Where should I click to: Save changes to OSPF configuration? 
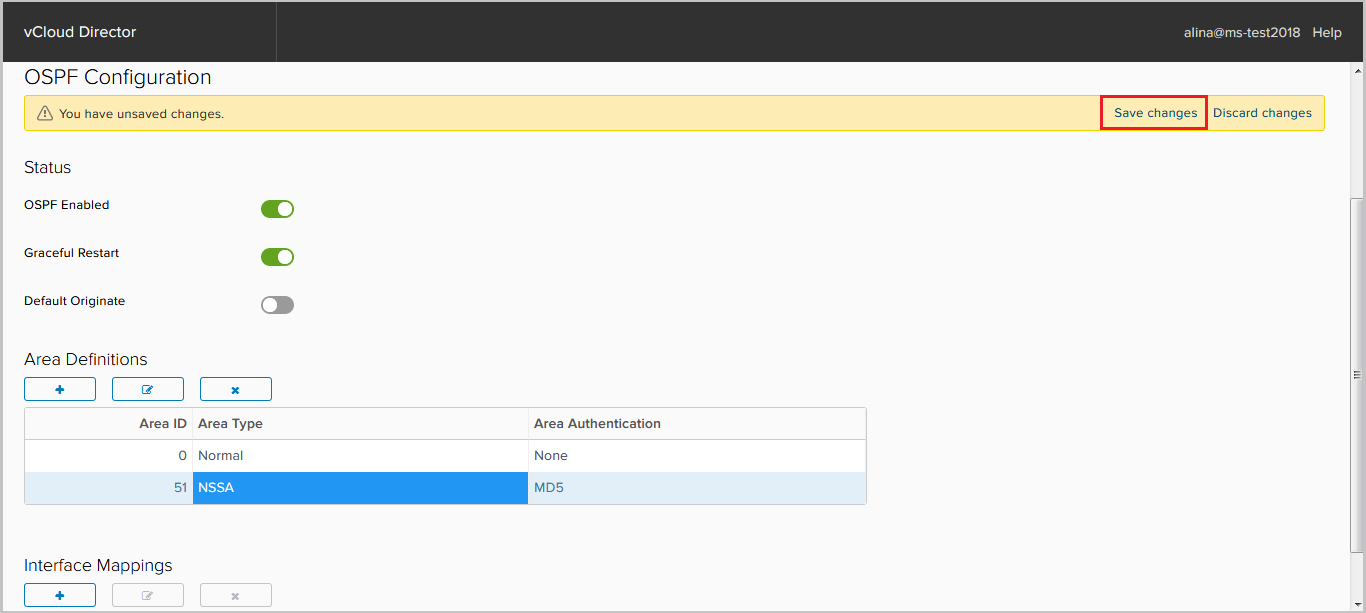[x=1155, y=113]
